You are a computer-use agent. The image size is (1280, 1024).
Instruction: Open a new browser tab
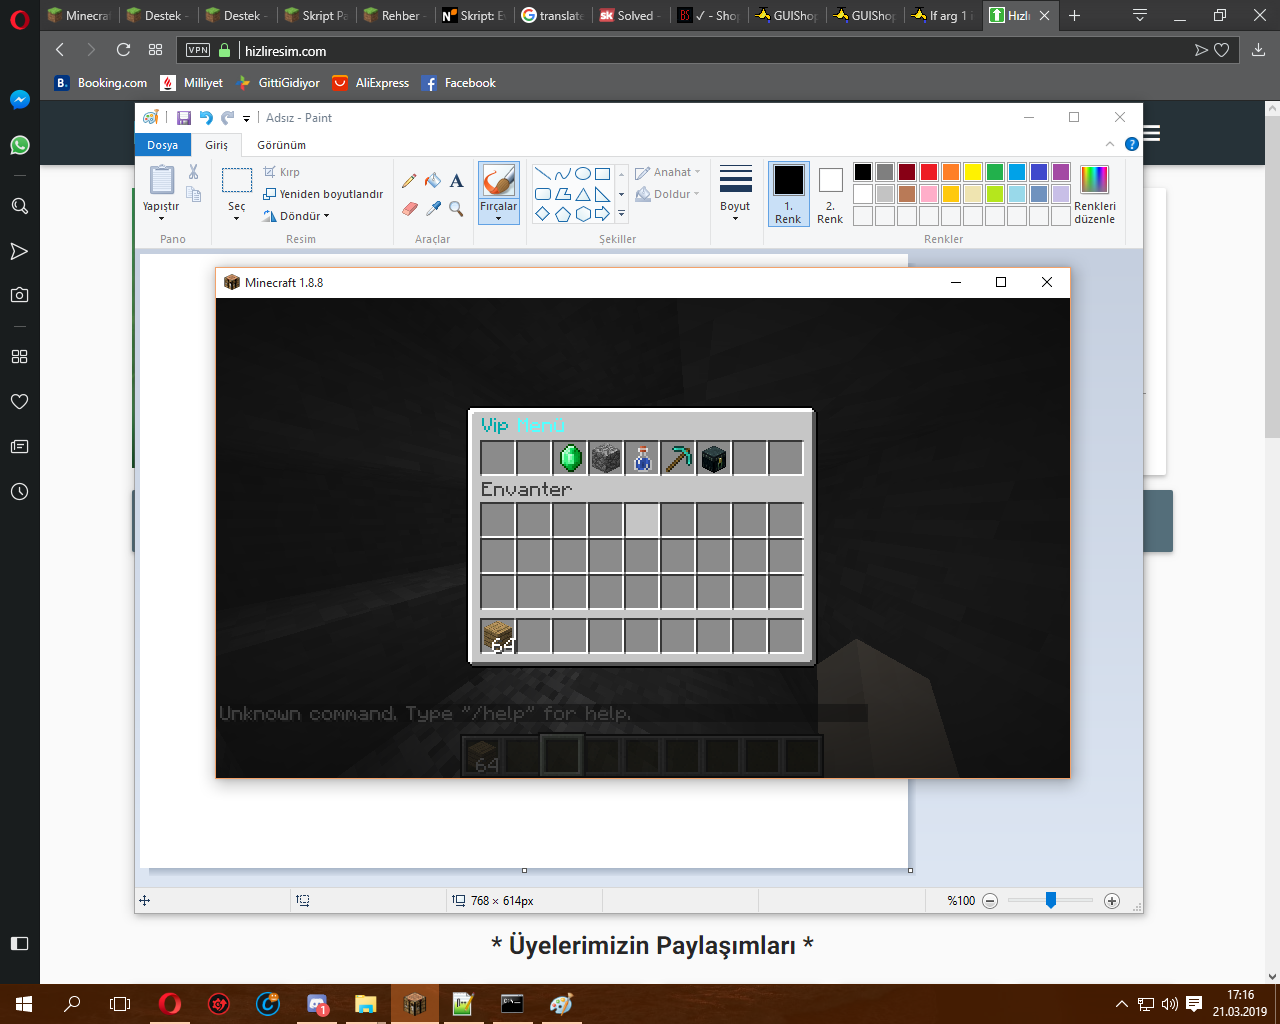1074,15
